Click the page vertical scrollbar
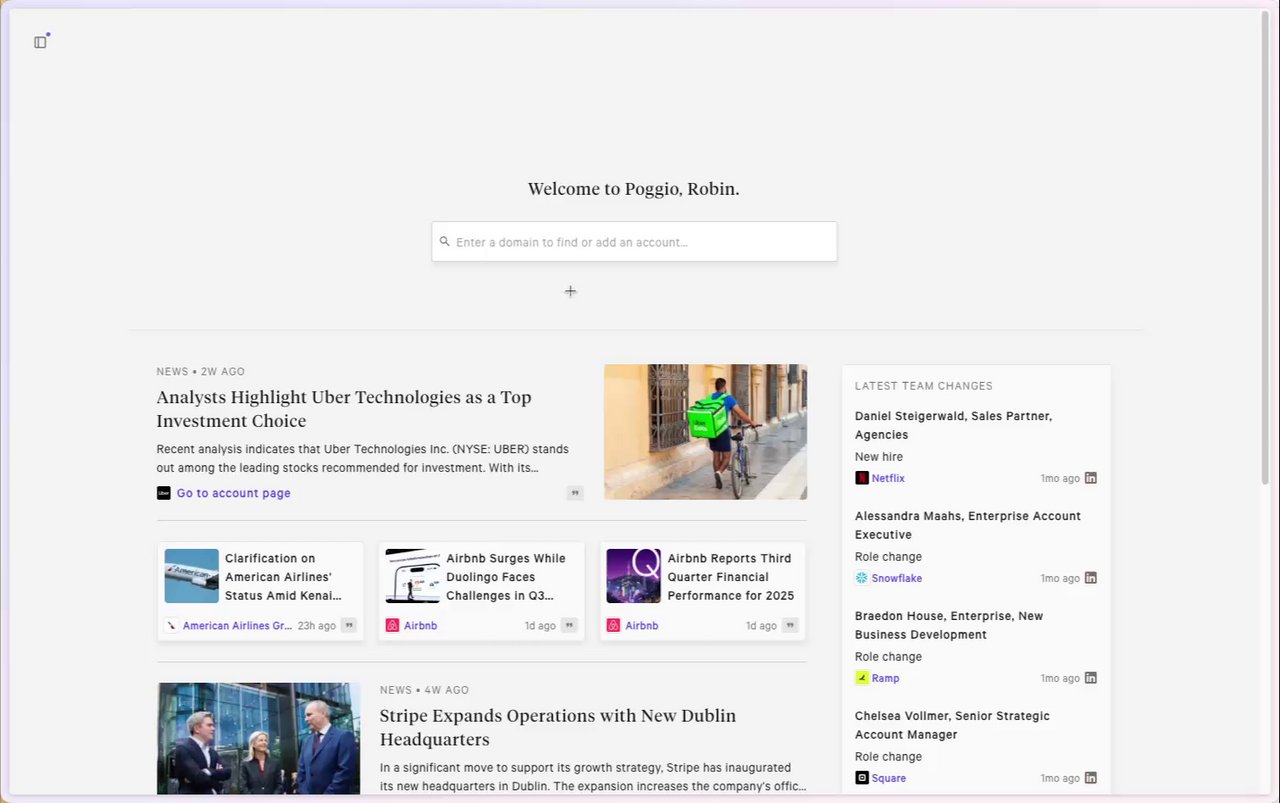Image resolution: width=1280 pixels, height=803 pixels. coord(1265,250)
